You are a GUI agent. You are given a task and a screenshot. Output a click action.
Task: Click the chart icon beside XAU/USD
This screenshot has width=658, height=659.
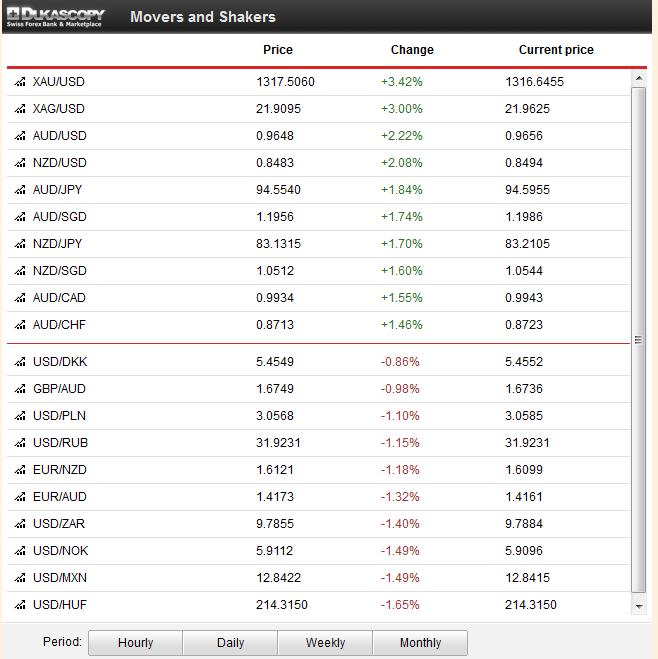click(20, 82)
